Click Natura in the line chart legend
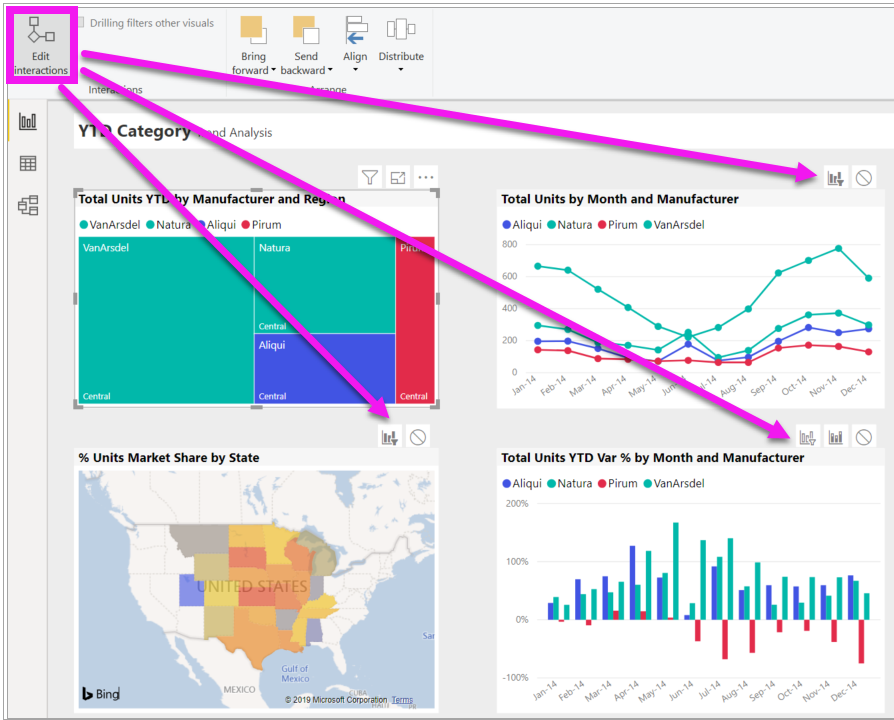The width and height of the screenshot is (894, 720). coord(570,225)
